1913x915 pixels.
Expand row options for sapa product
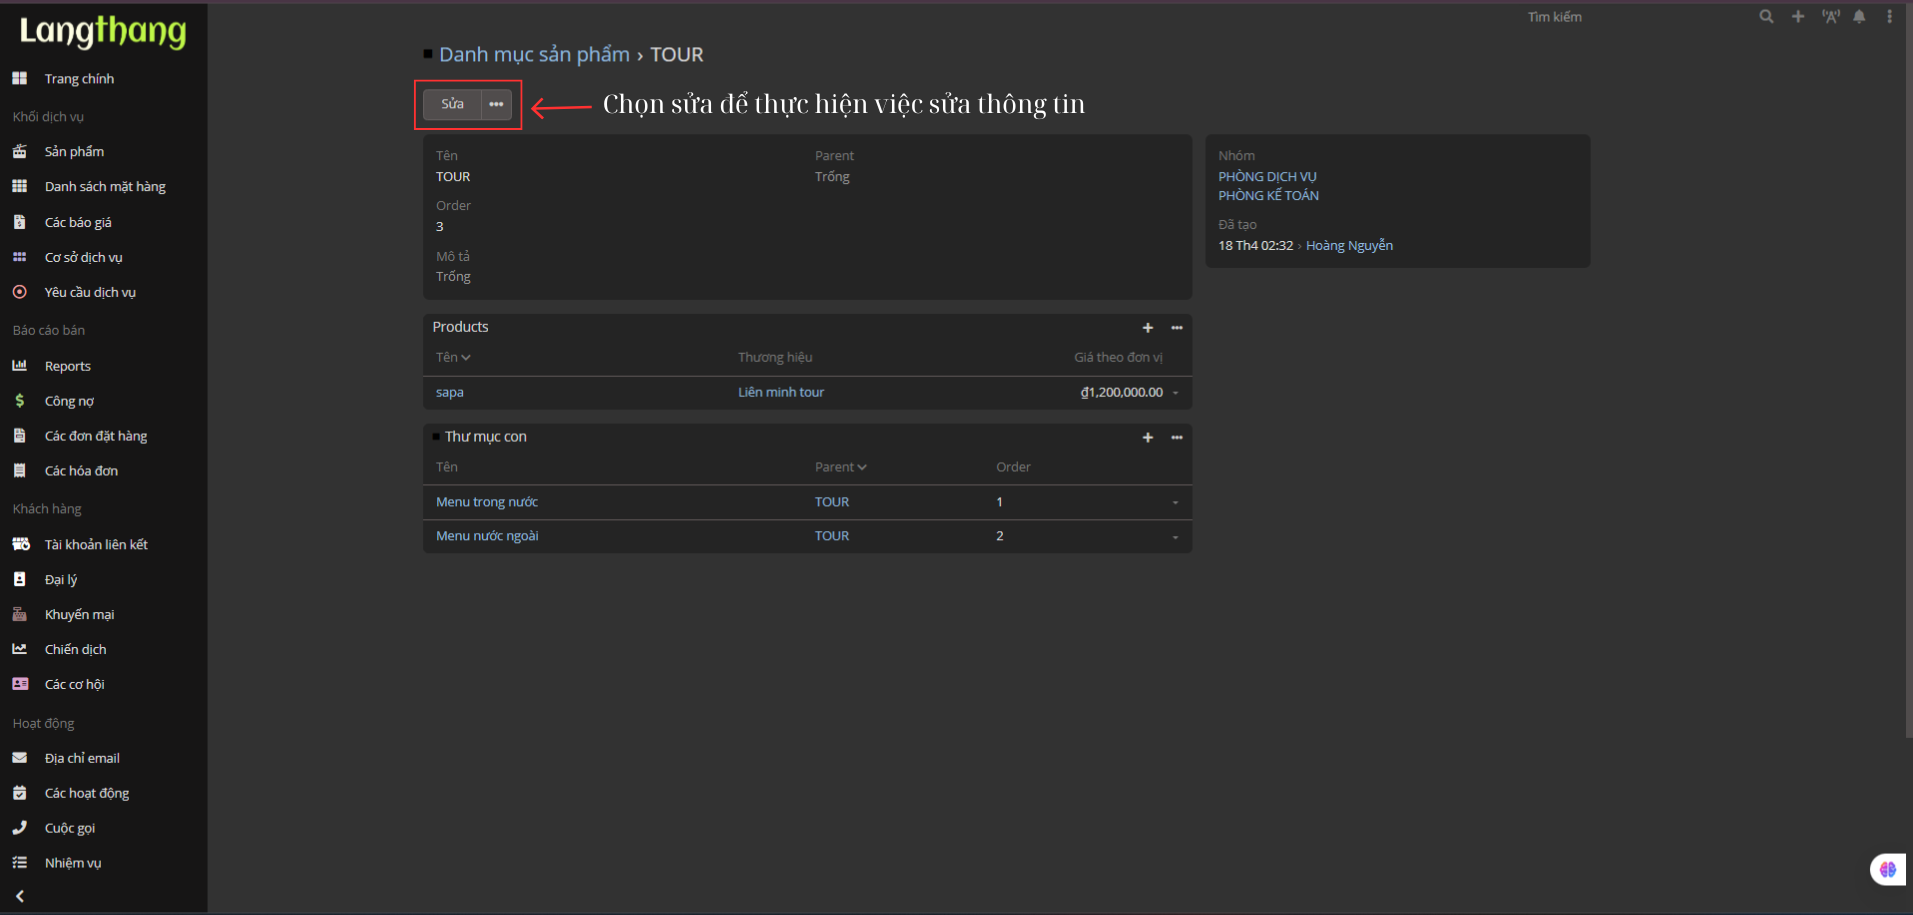1175,393
